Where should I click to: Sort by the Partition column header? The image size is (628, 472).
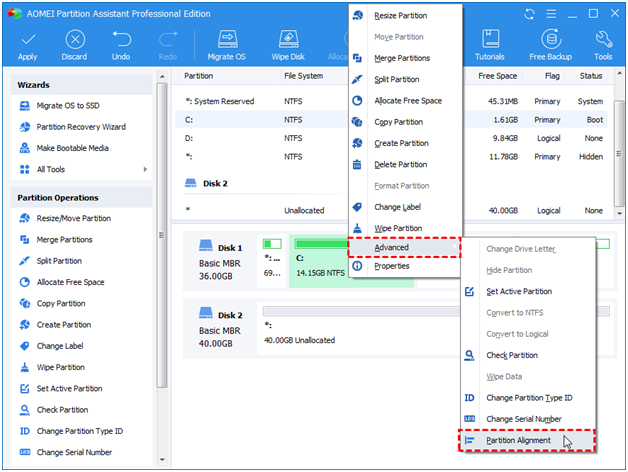click(x=199, y=76)
